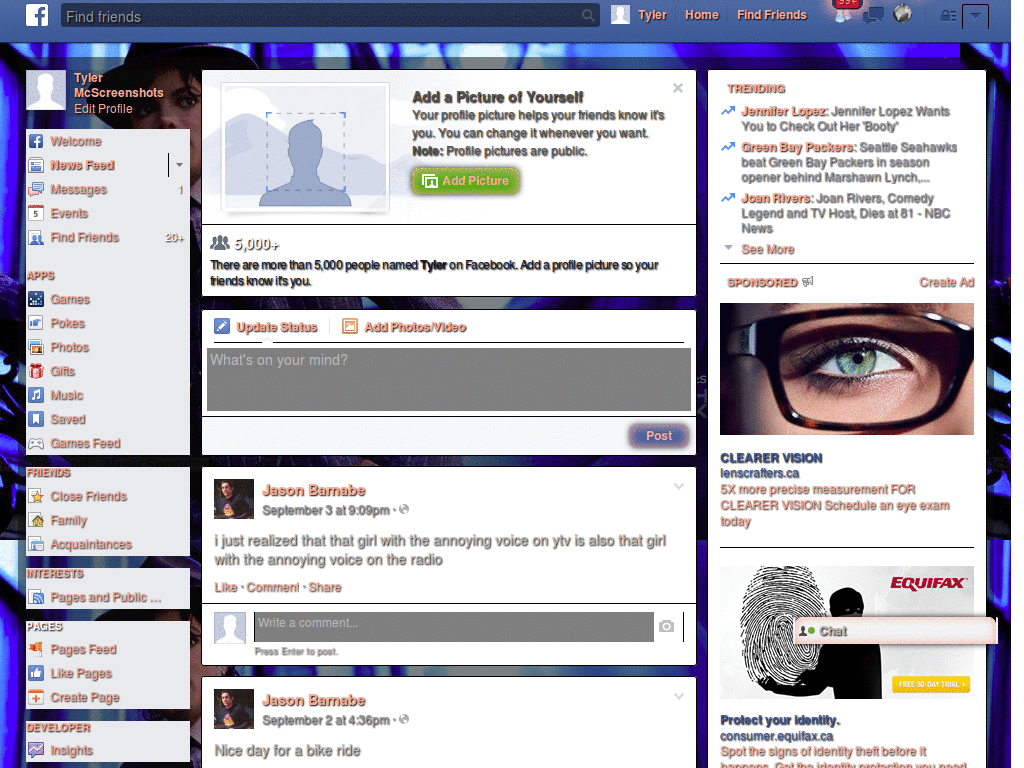Click the What's on your mind field

tap(449, 379)
